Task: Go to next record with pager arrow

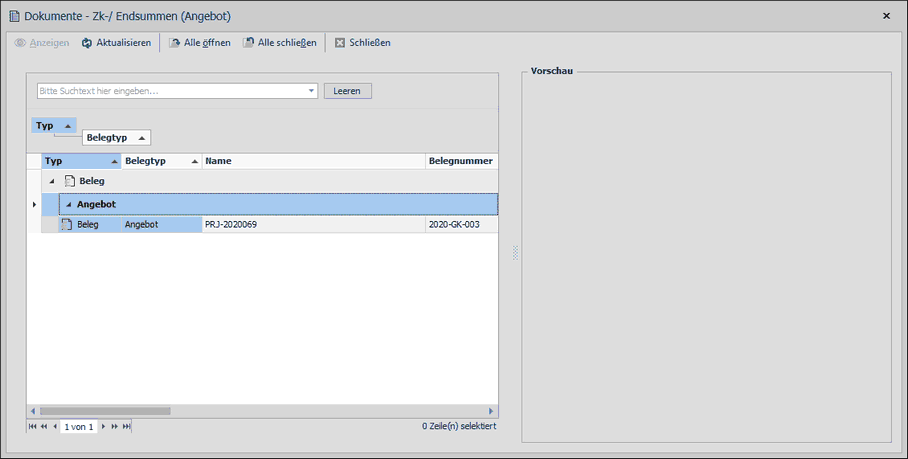Action: click(104, 427)
